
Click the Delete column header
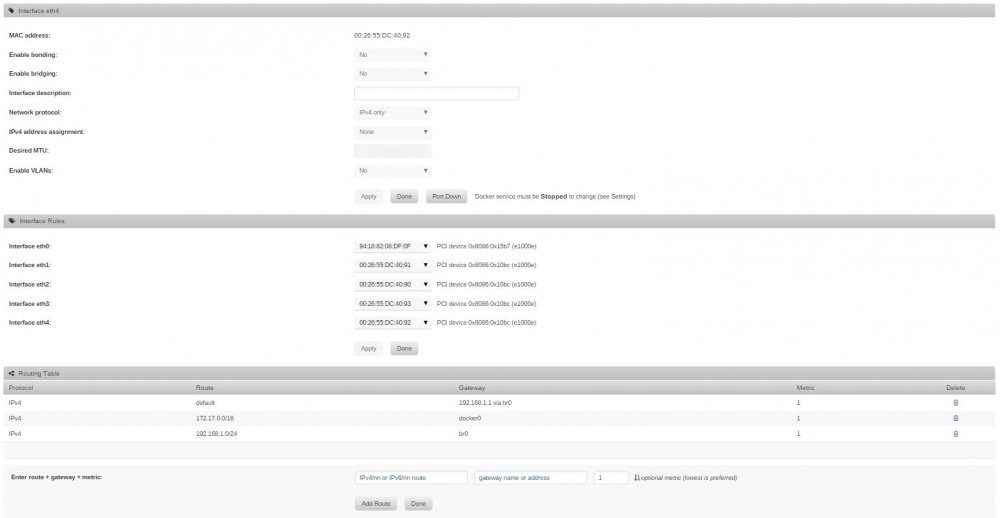(955, 388)
